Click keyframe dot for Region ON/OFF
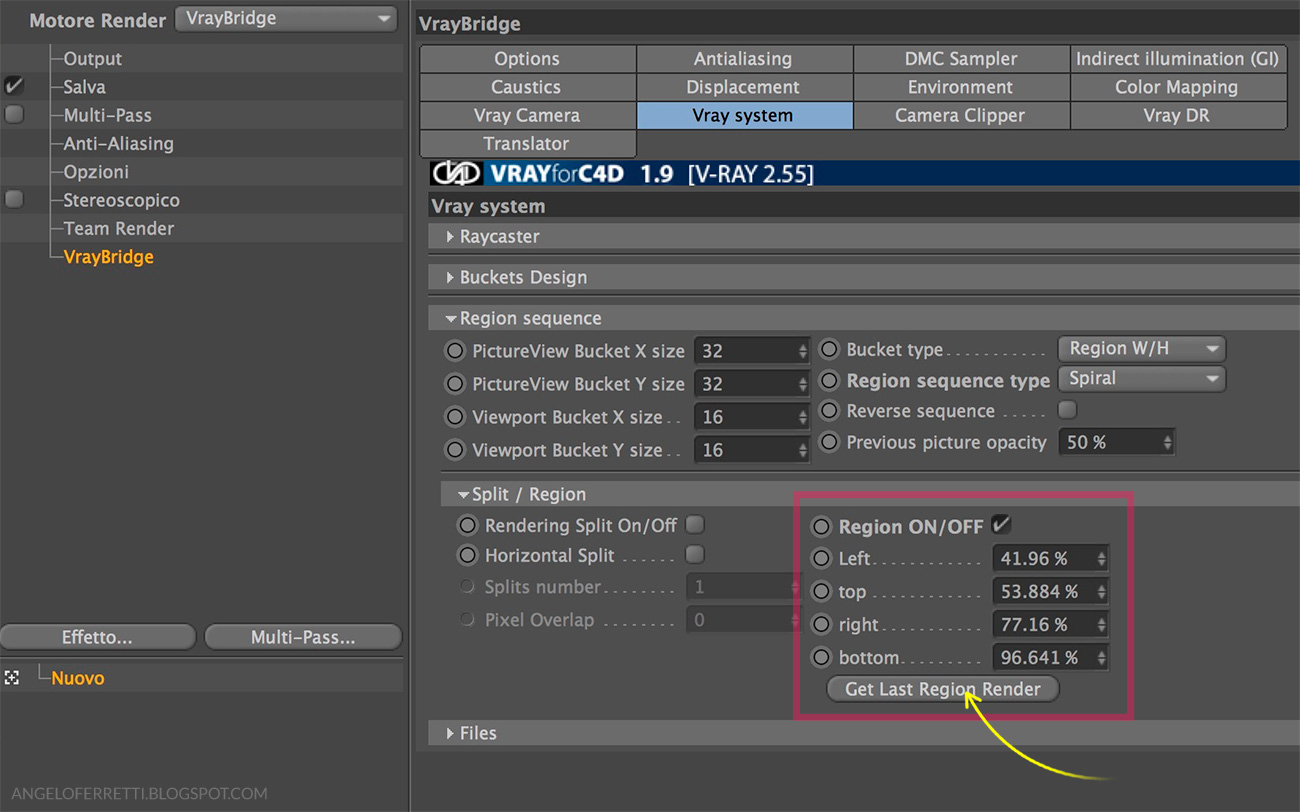Viewport: 1300px width, 812px height. 821,526
